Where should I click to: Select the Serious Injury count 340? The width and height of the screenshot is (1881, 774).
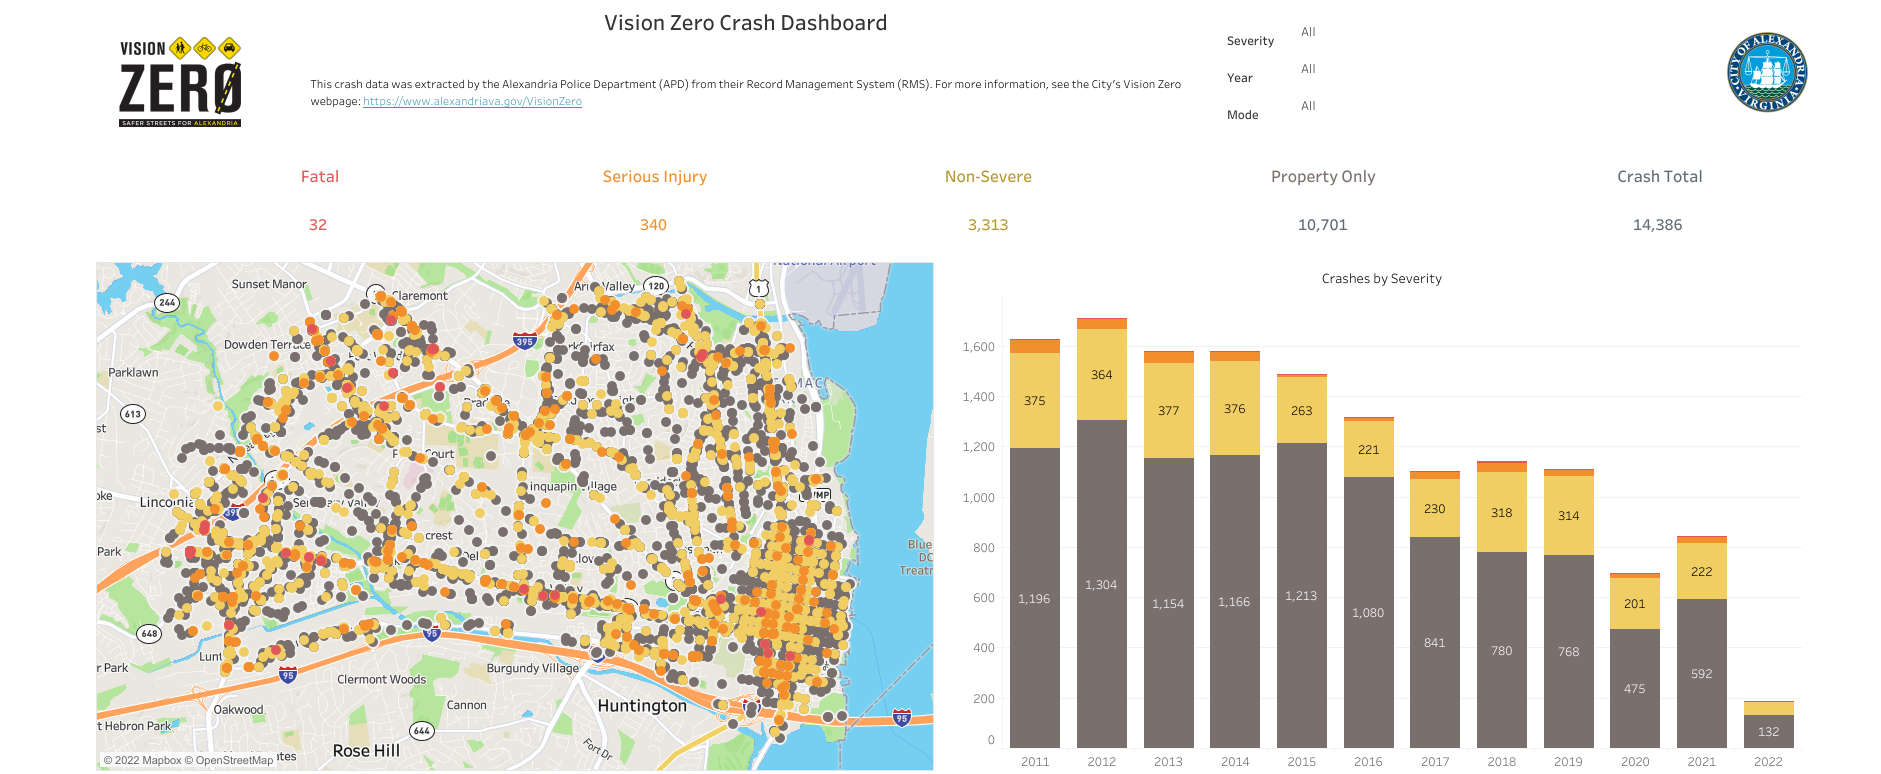point(653,225)
